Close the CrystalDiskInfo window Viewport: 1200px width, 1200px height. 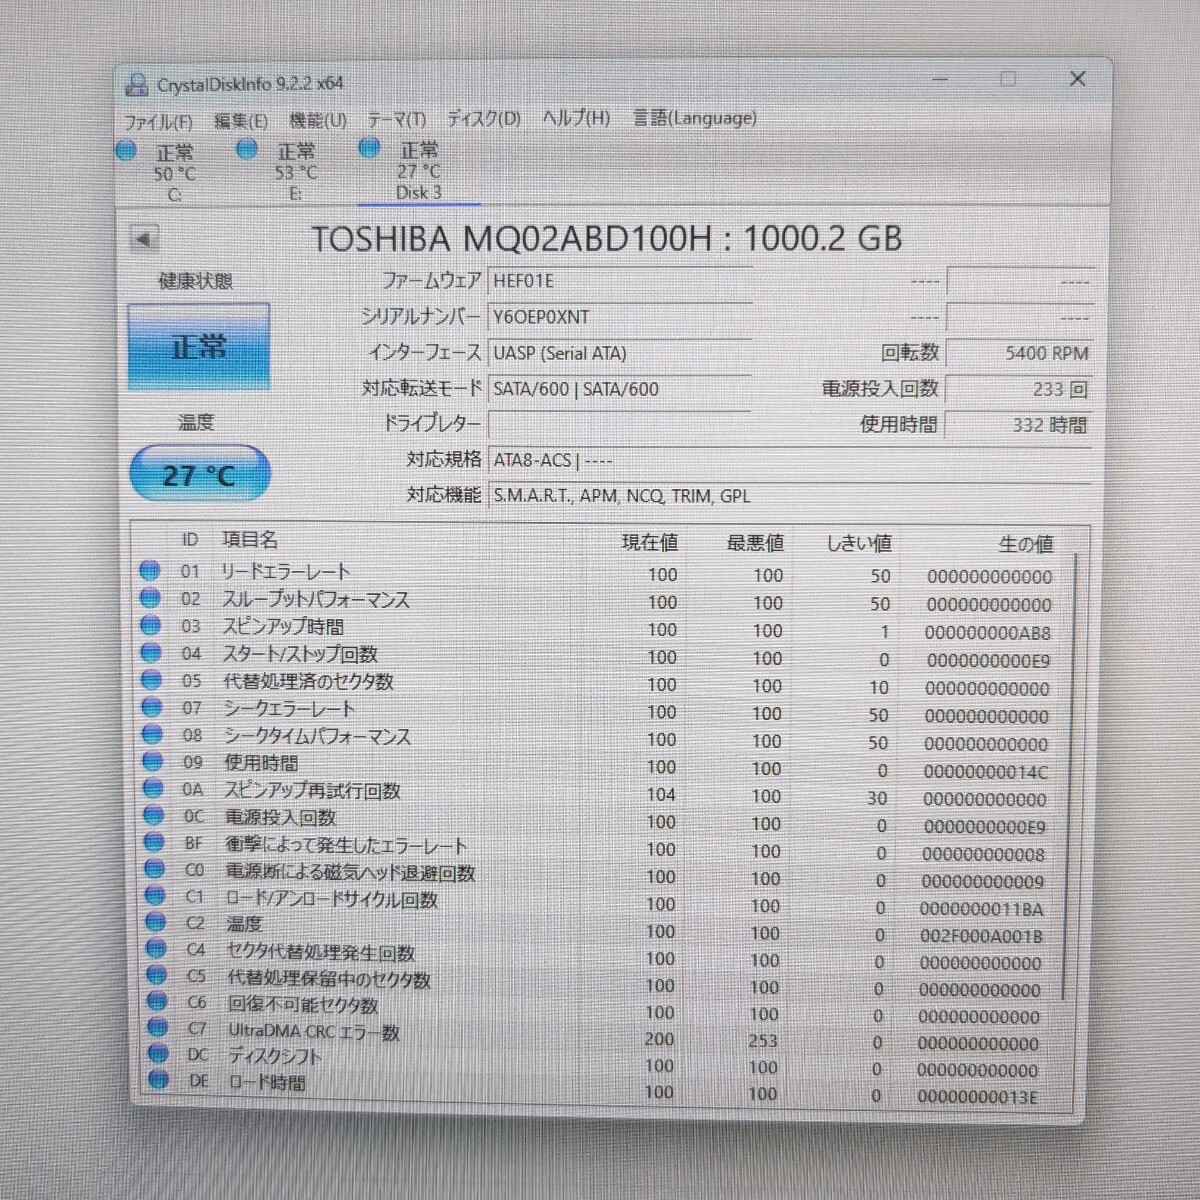point(1078,78)
